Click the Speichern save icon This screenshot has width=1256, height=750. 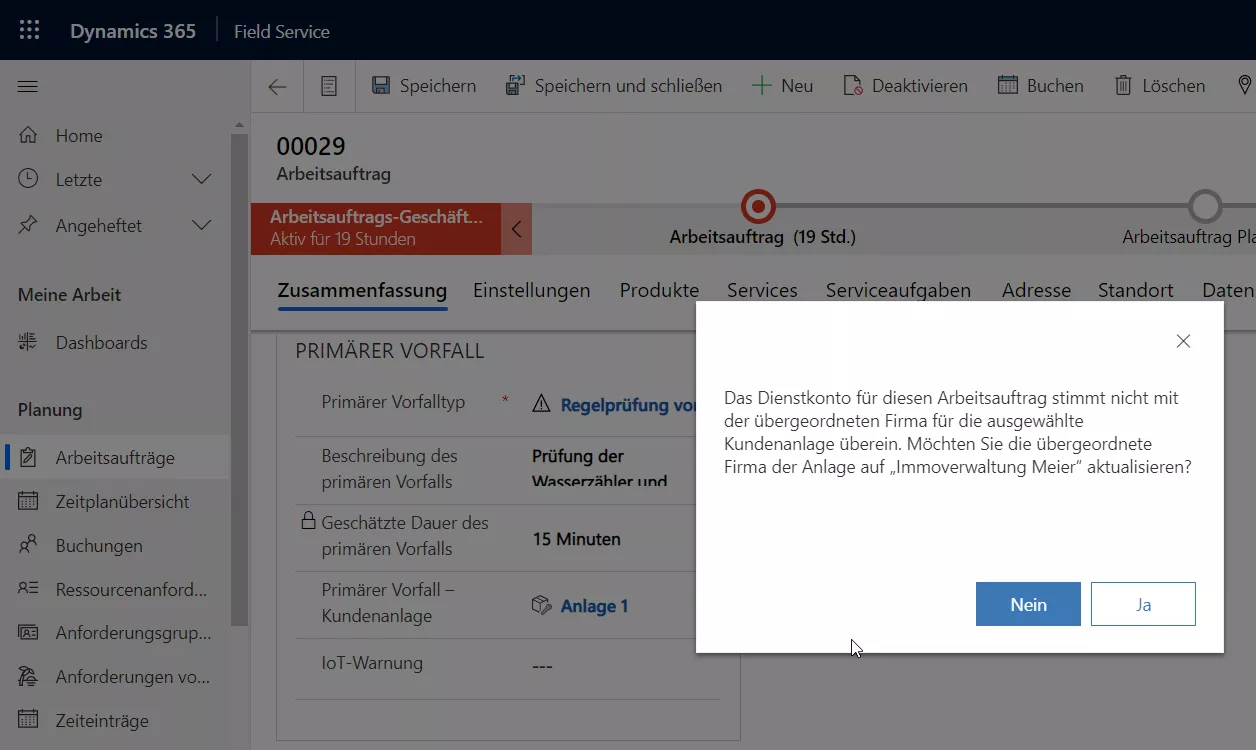pyautogui.click(x=381, y=86)
